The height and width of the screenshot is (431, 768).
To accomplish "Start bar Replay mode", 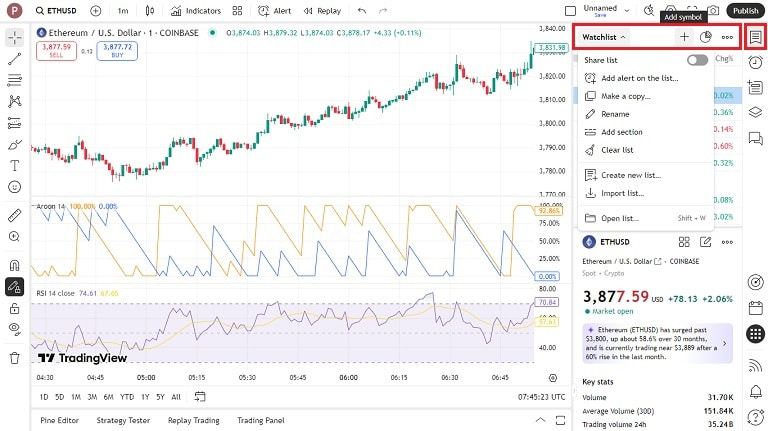I will pyautogui.click(x=322, y=11).
